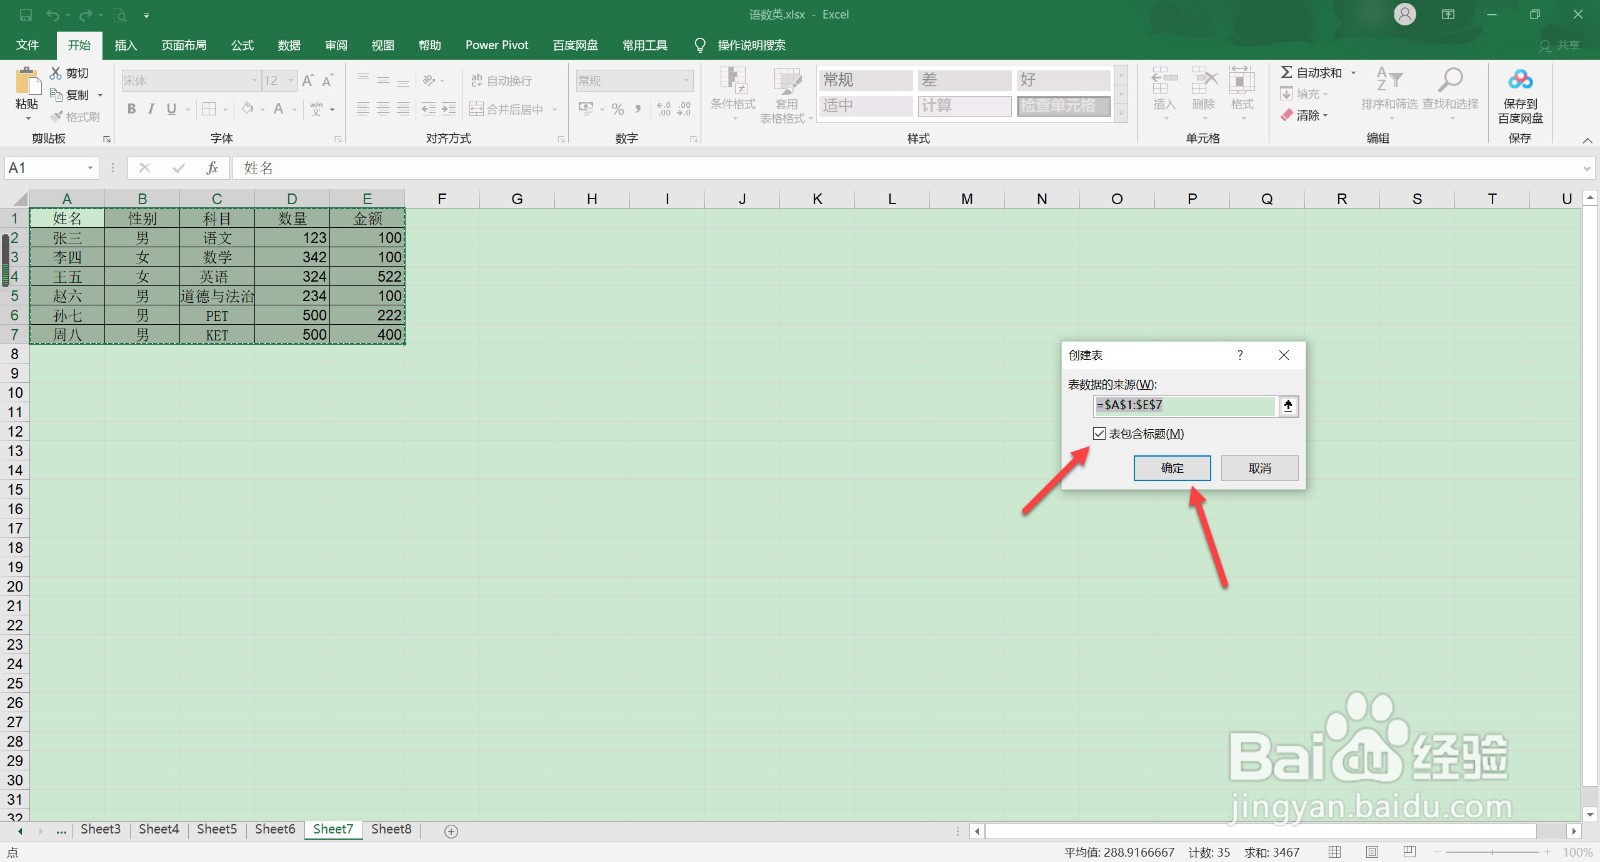Click the Insert cells icon

[x=1164, y=81]
